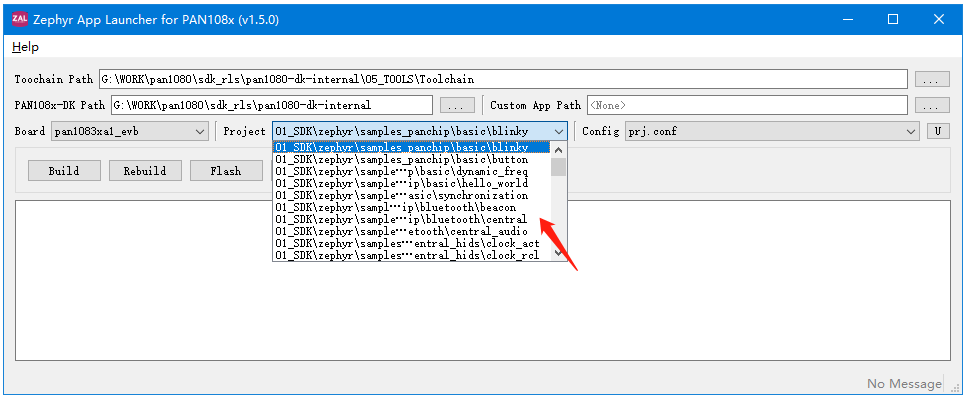
Task: Select central_hids\clock_act project entry
Action: pos(412,243)
